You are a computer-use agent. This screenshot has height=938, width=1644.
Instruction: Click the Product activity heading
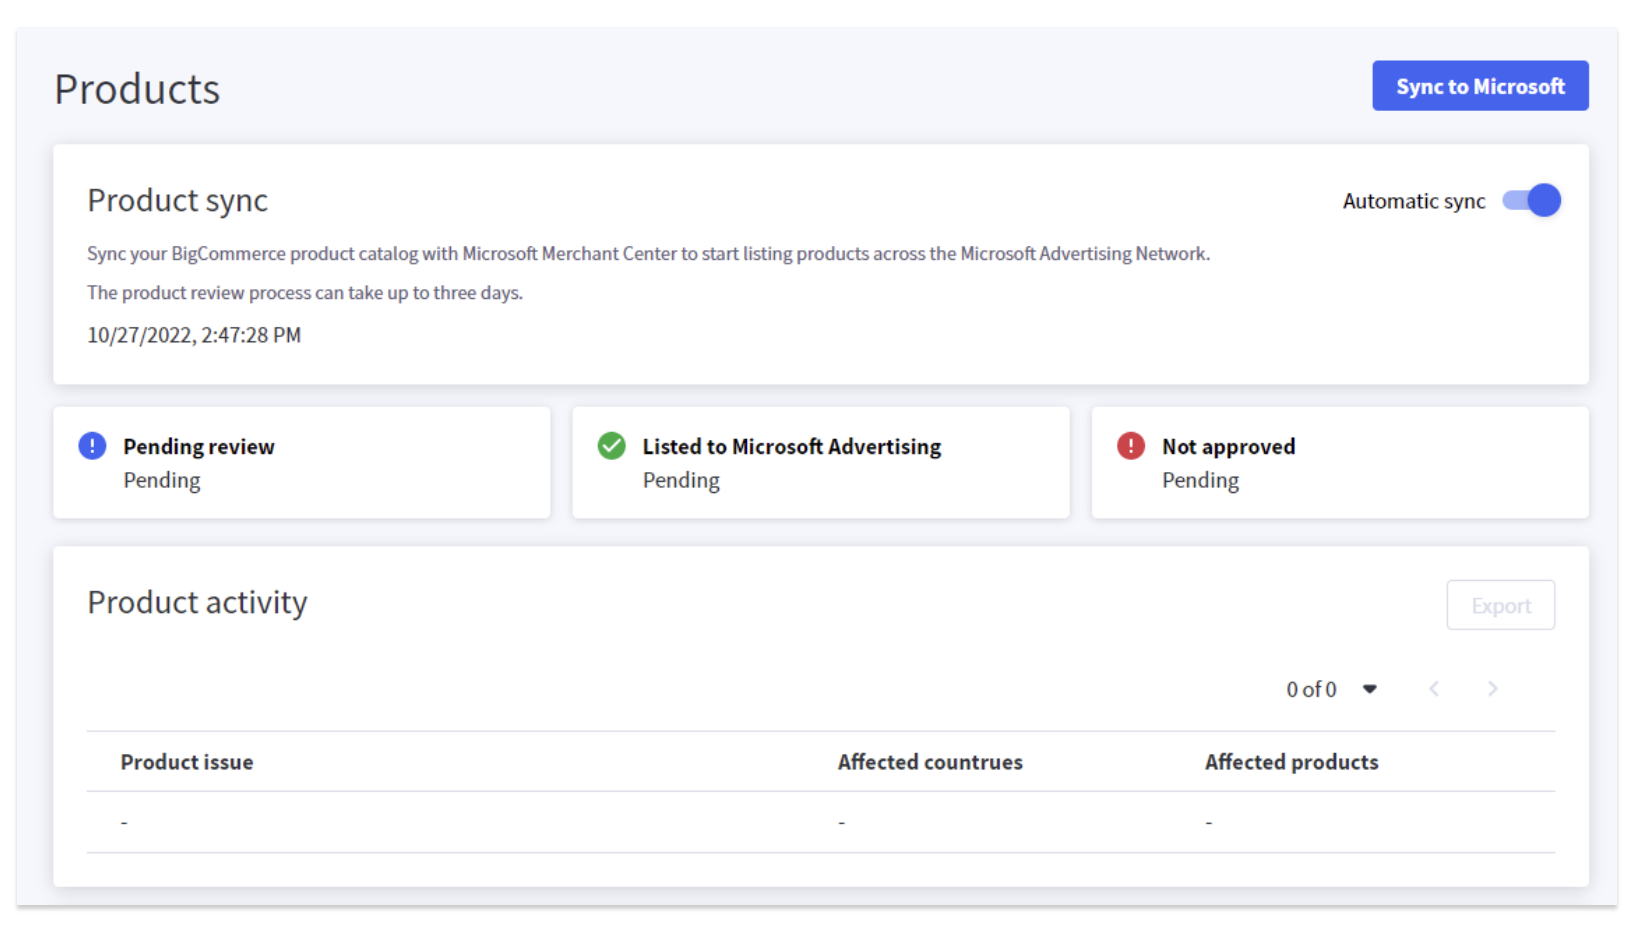coord(197,602)
